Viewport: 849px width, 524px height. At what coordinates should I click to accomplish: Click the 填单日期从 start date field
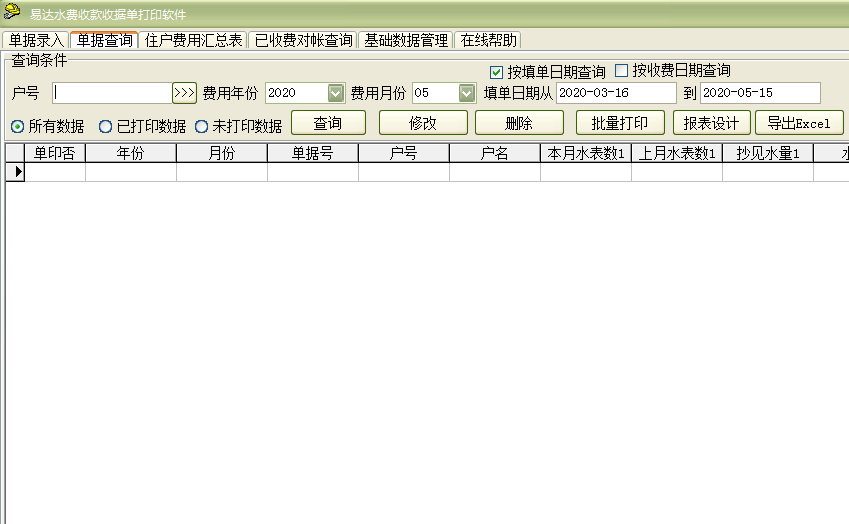pos(616,93)
